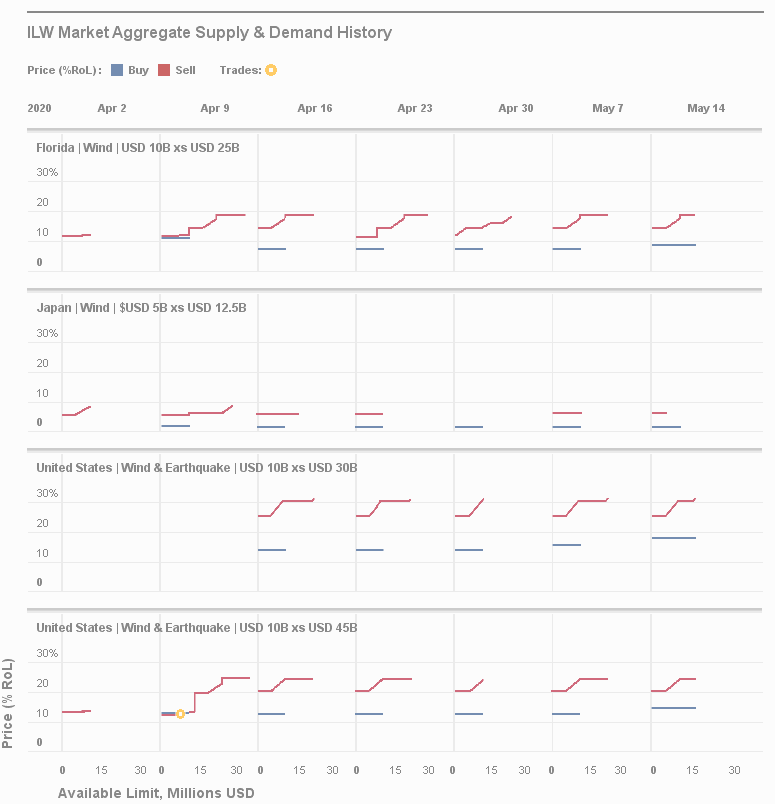This screenshot has width=775, height=804.
Task: Select the May 14 date column header
Action: coord(706,108)
